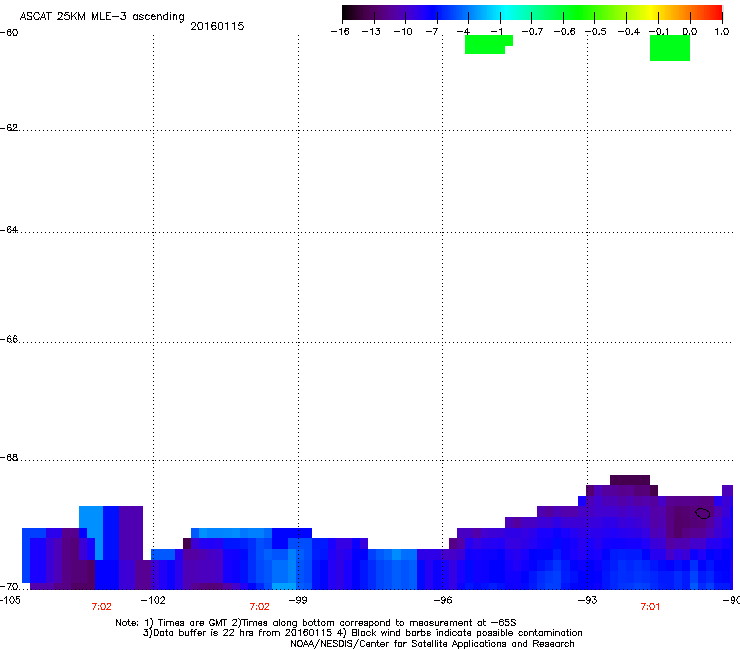The image size is (740, 650).
Task: Click the latitude label -68
Action: pos(9,458)
